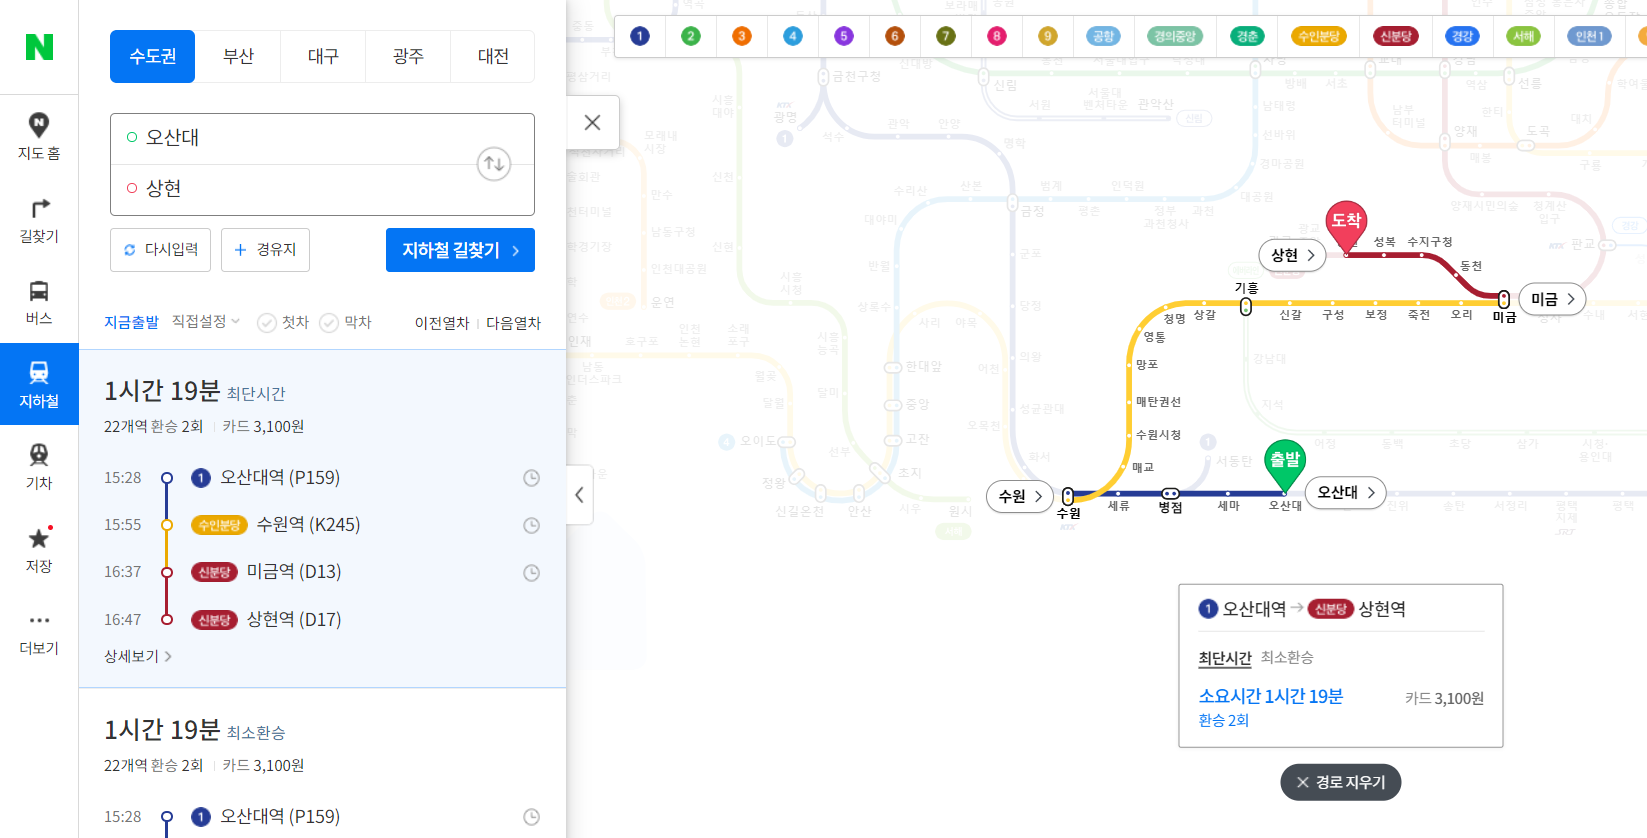Viewport: 1647px width, 838px height.
Task: Filter map by Line 7
Action: 946,36
